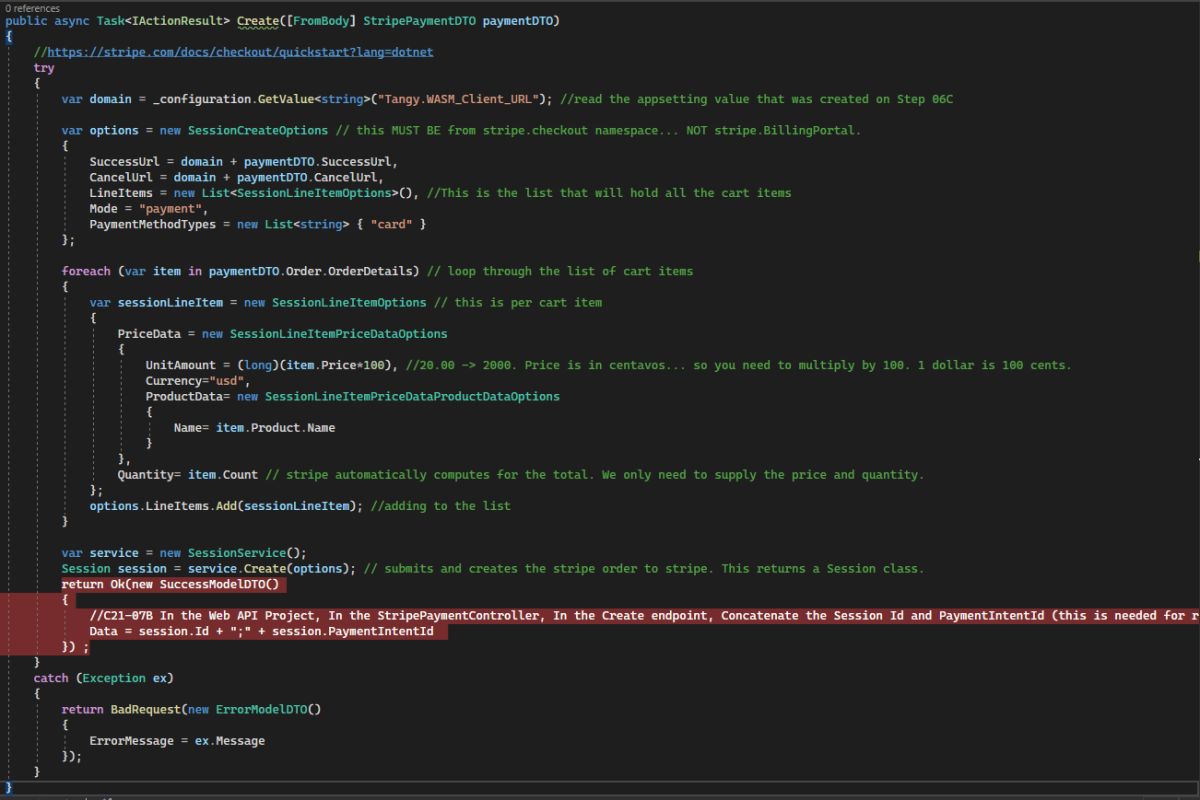Click the "payment" Mode string
The height and width of the screenshot is (800, 1200).
point(170,208)
